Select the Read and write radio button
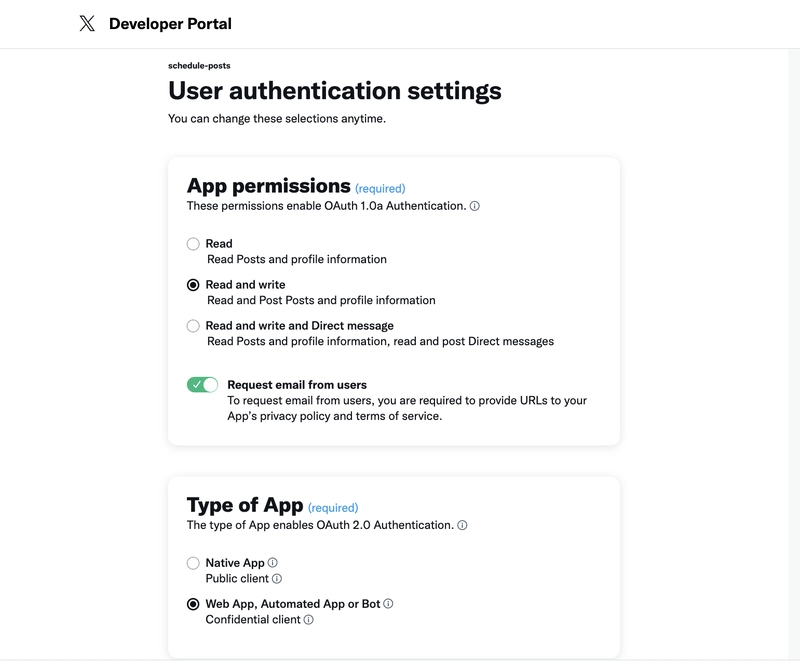This screenshot has width=800, height=667. coord(193,285)
